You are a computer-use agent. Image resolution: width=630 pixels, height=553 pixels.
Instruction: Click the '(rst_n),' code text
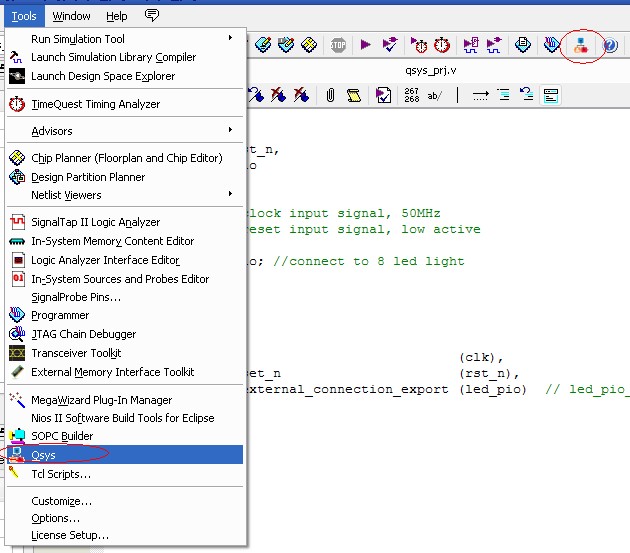coord(489,374)
